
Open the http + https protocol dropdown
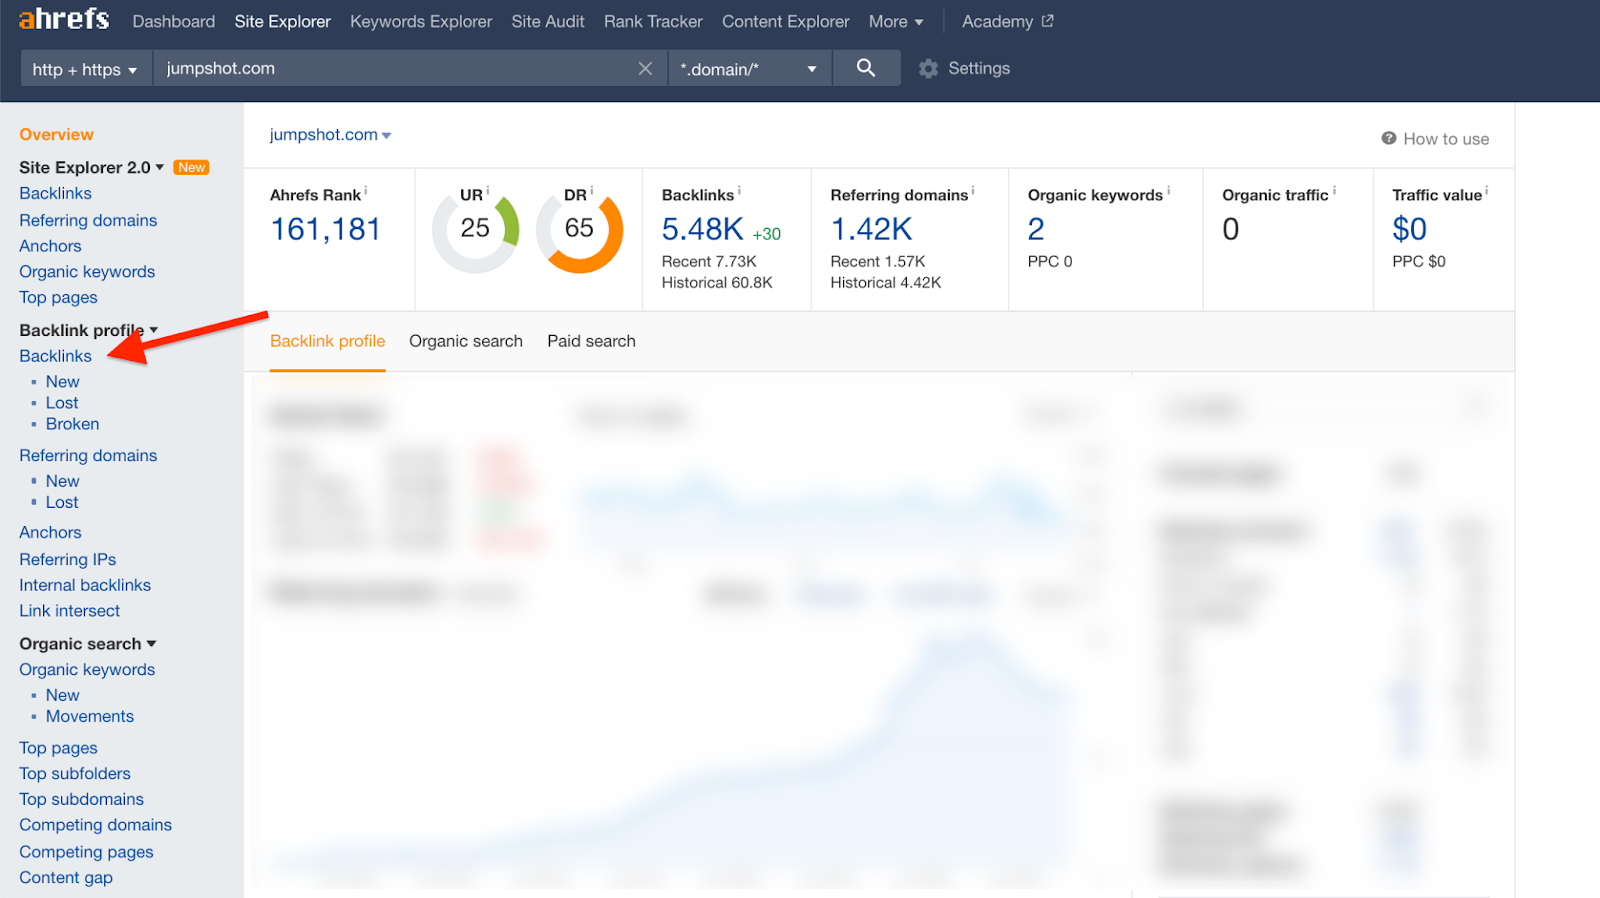85,69
